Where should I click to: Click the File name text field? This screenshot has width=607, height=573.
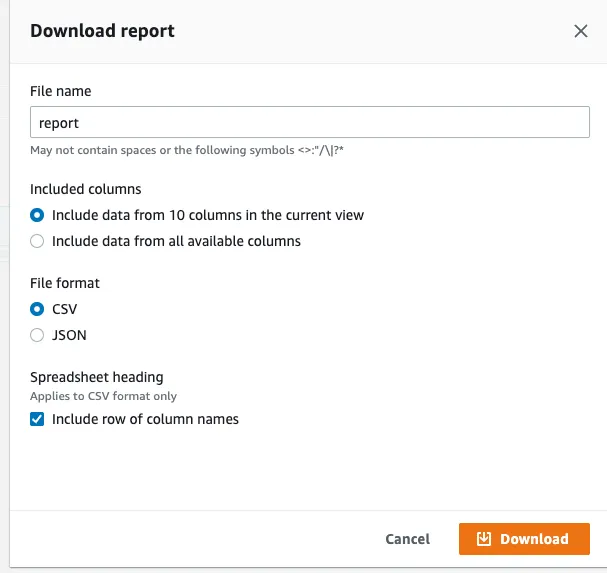click(x=309, y=123)
